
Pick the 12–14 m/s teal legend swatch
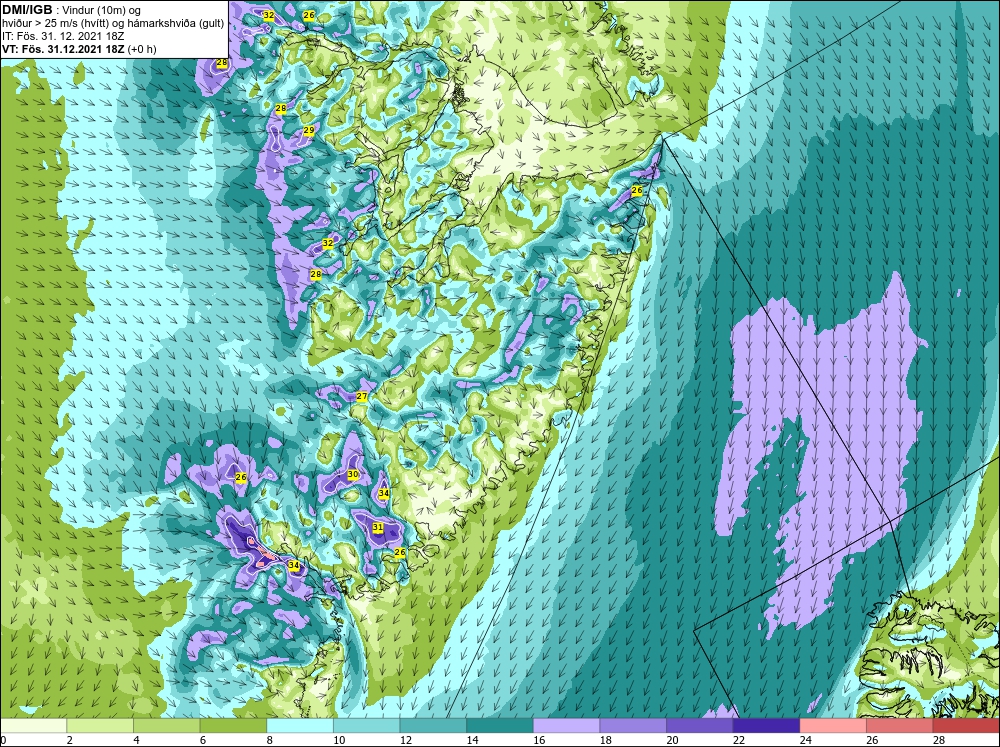pyautogui.click(x=433, y=725)
